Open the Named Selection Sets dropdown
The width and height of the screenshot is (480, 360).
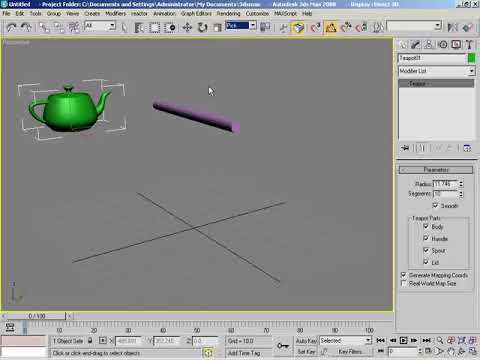point(414,26)
